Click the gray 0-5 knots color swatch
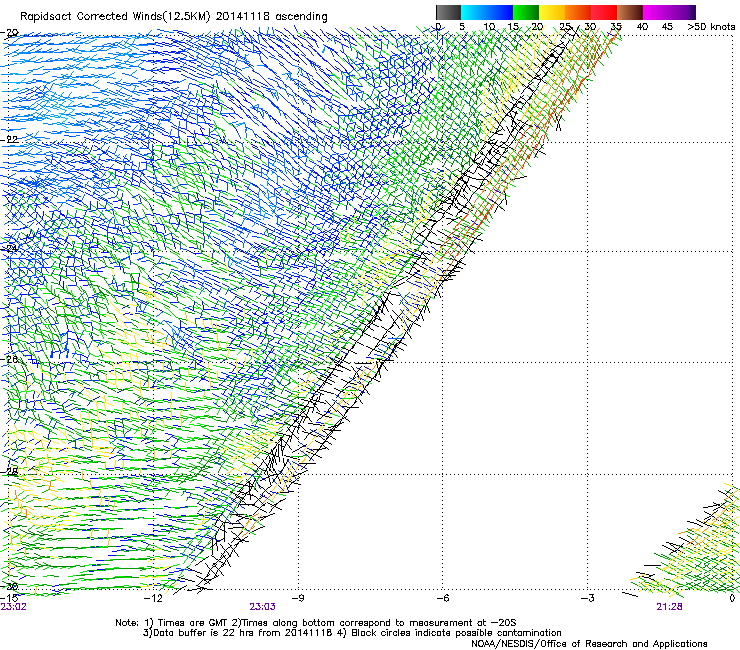The height and width of the screenshot is (650, 740). point(448,12)
